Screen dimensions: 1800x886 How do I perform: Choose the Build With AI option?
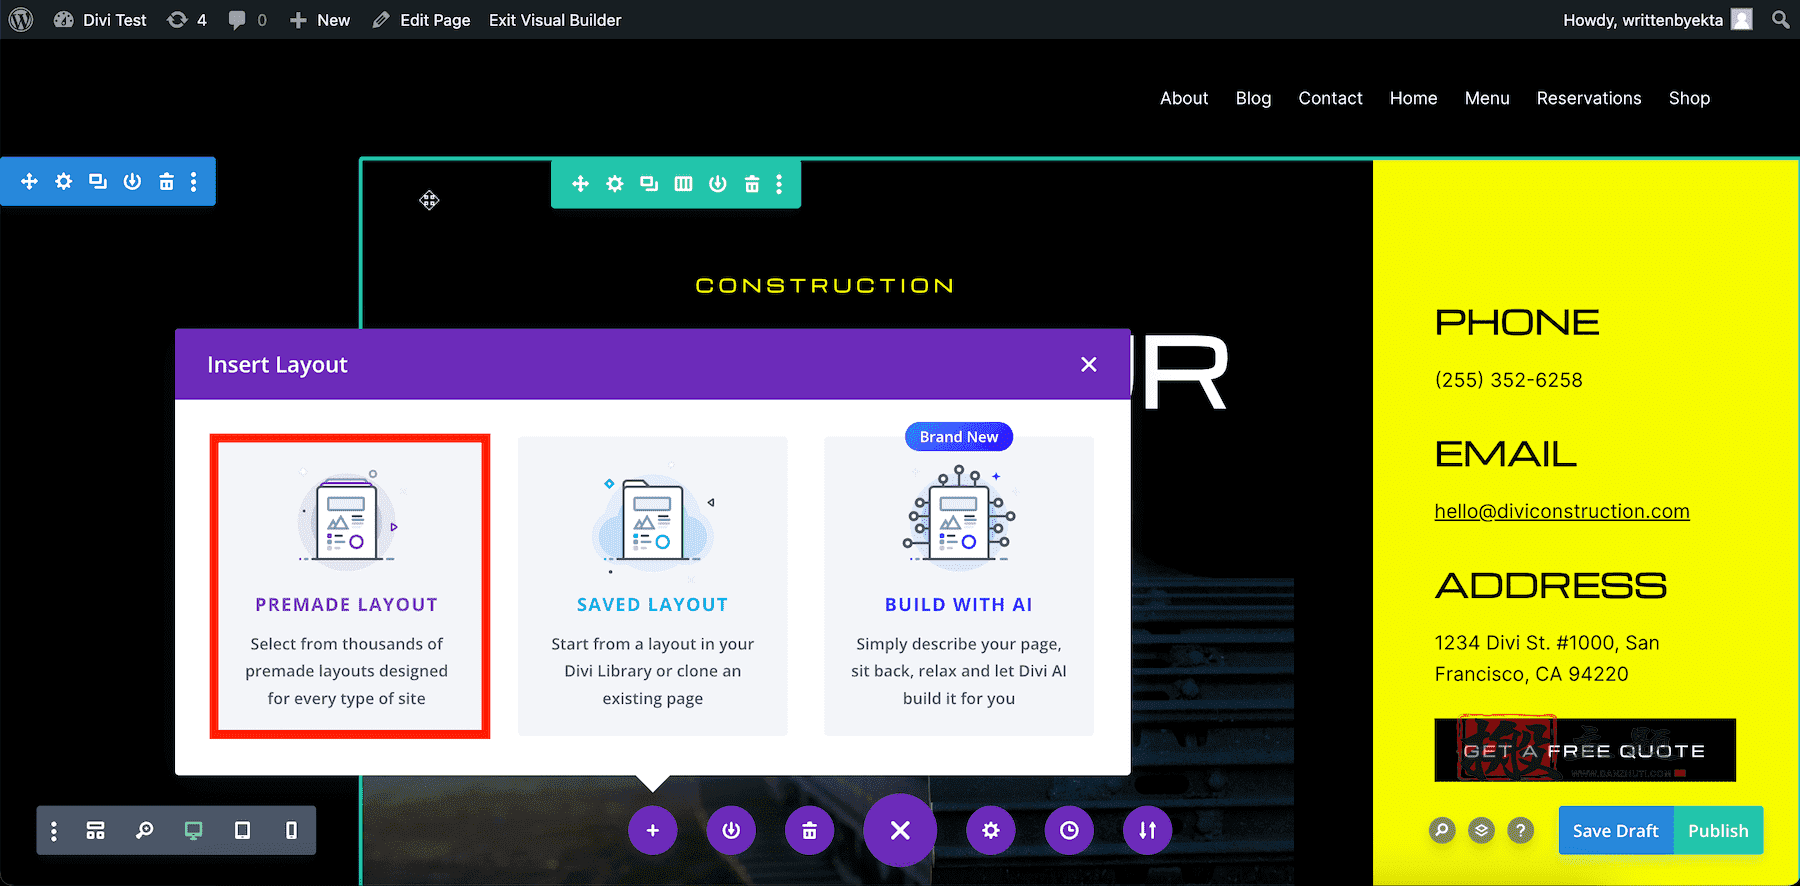click(x=959, y=586)
